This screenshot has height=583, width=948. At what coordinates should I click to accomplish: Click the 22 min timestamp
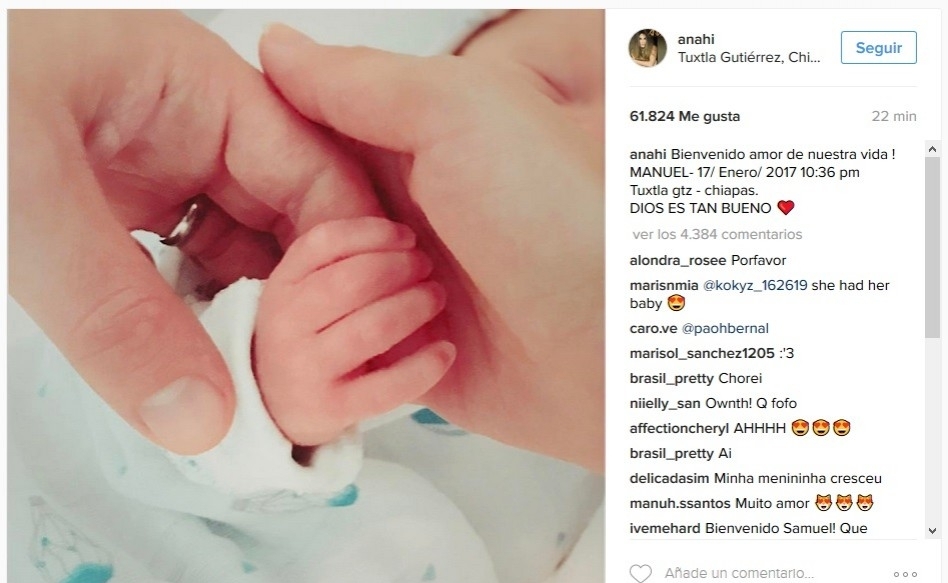(x=894, y=116)
